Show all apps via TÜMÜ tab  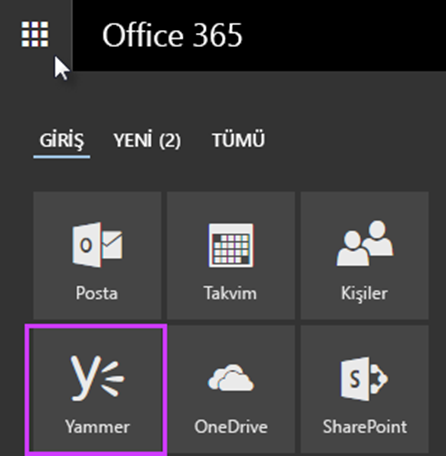238,140
